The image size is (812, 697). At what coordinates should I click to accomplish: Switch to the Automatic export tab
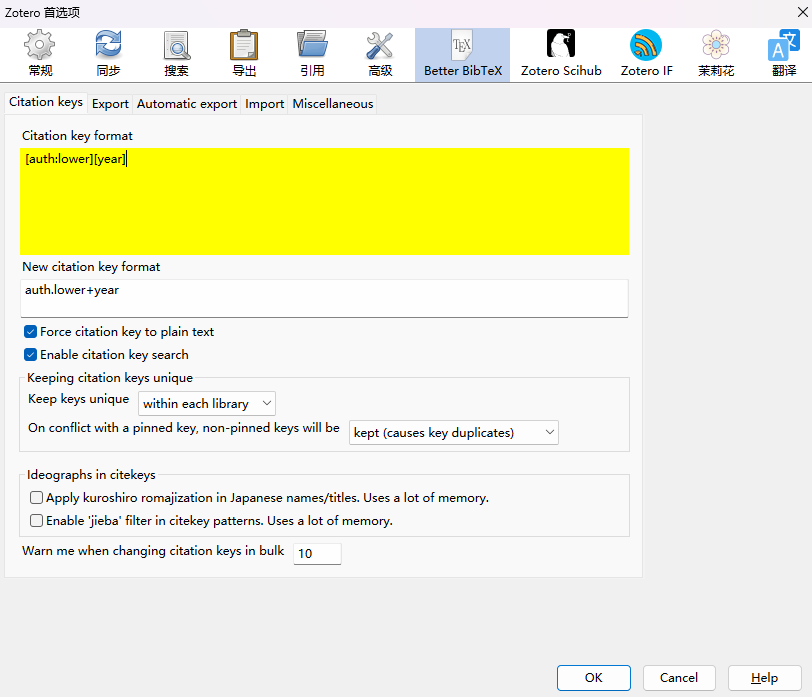pos(187,104)
